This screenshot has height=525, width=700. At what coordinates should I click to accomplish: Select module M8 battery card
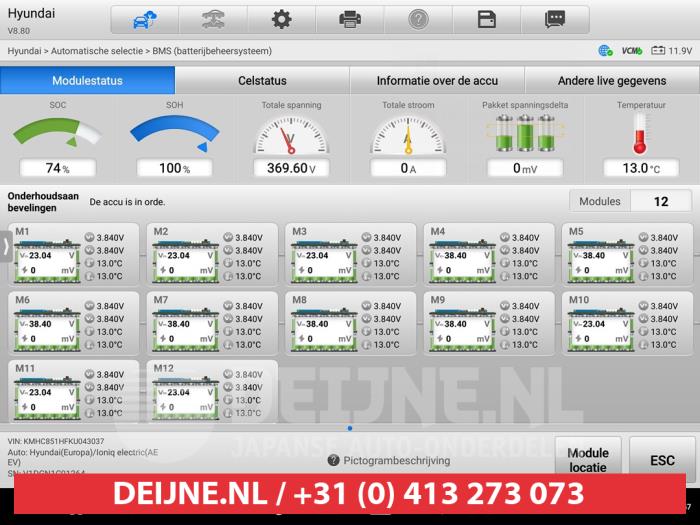(352, 322)
